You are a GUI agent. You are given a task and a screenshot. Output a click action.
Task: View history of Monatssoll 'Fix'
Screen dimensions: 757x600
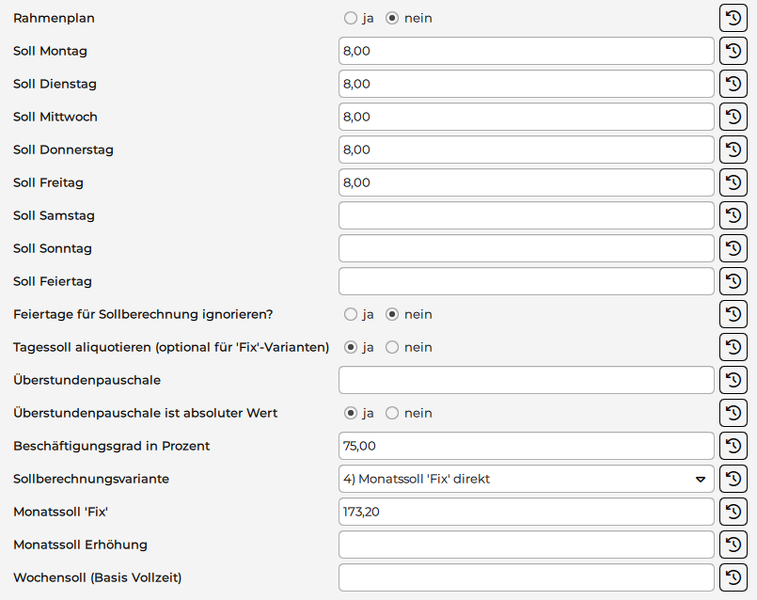click(x=733, y=512)
